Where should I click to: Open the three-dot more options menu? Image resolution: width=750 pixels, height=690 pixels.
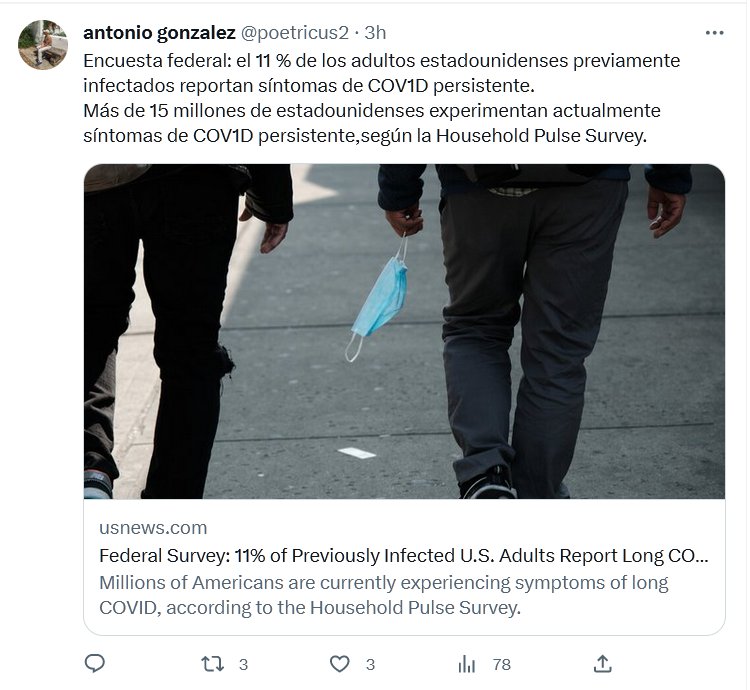714,33
